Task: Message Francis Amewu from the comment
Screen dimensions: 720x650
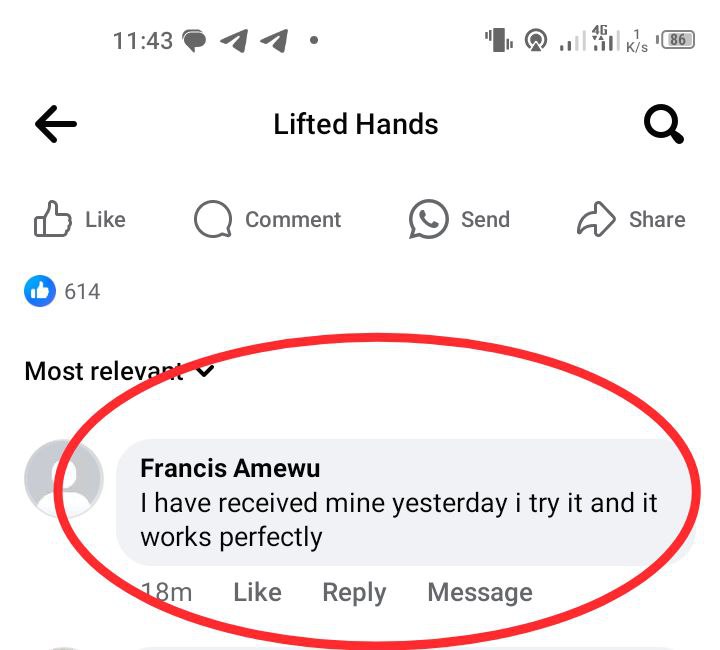Action: click(x=480, y=592)
